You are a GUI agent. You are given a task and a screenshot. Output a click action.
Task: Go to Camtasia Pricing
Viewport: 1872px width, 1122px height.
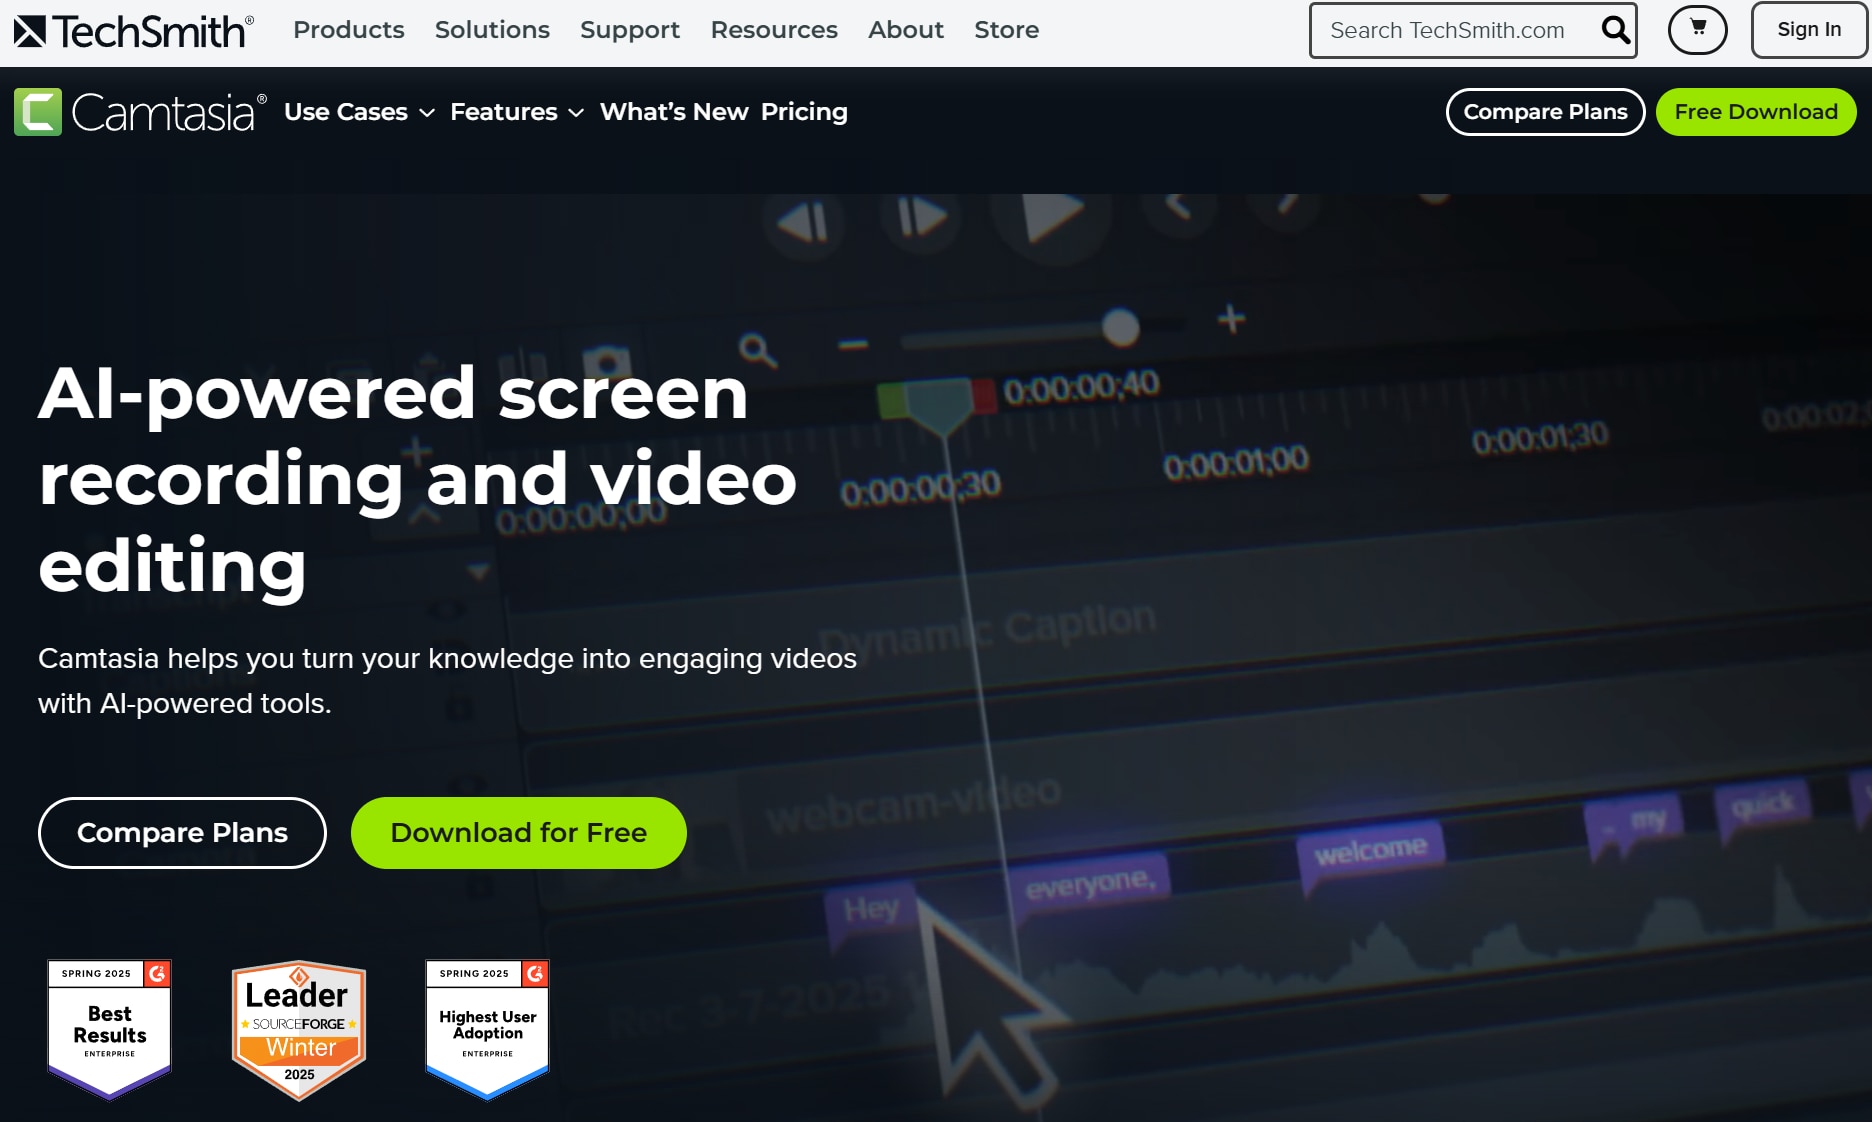pos(804,112)
